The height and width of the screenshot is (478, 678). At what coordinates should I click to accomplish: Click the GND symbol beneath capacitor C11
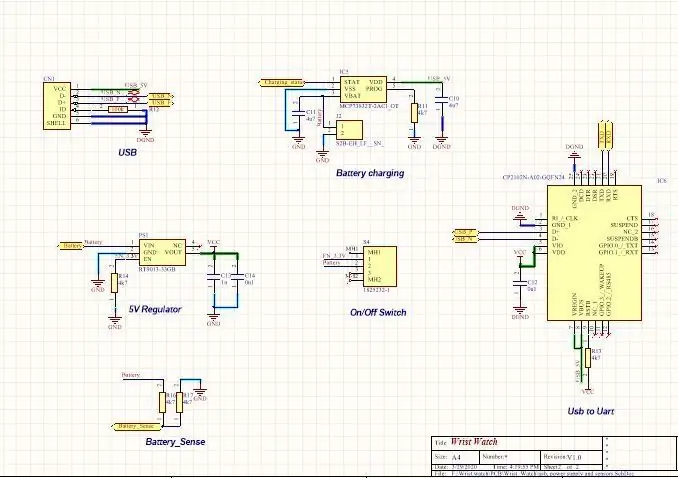(x=298, y=141)
